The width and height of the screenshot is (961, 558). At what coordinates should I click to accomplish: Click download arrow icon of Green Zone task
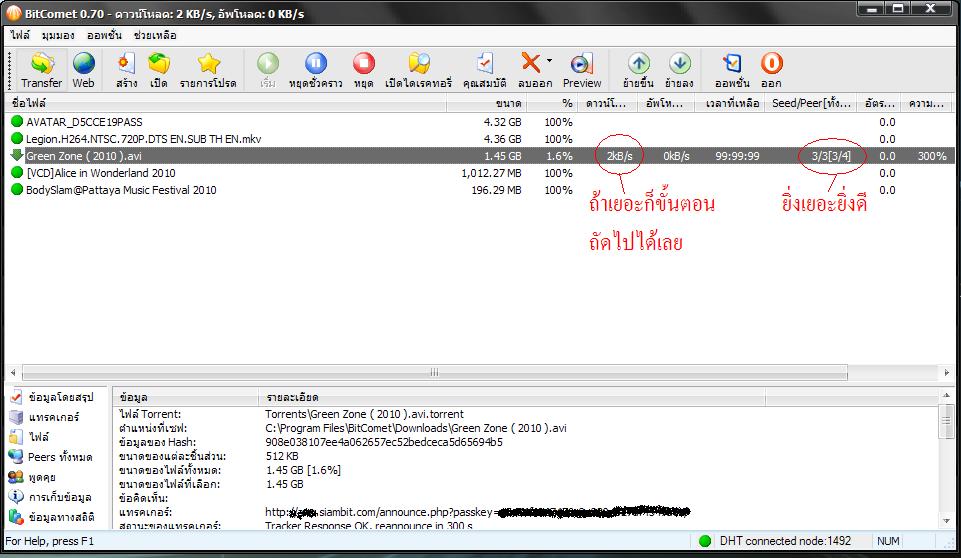(17, 155)
